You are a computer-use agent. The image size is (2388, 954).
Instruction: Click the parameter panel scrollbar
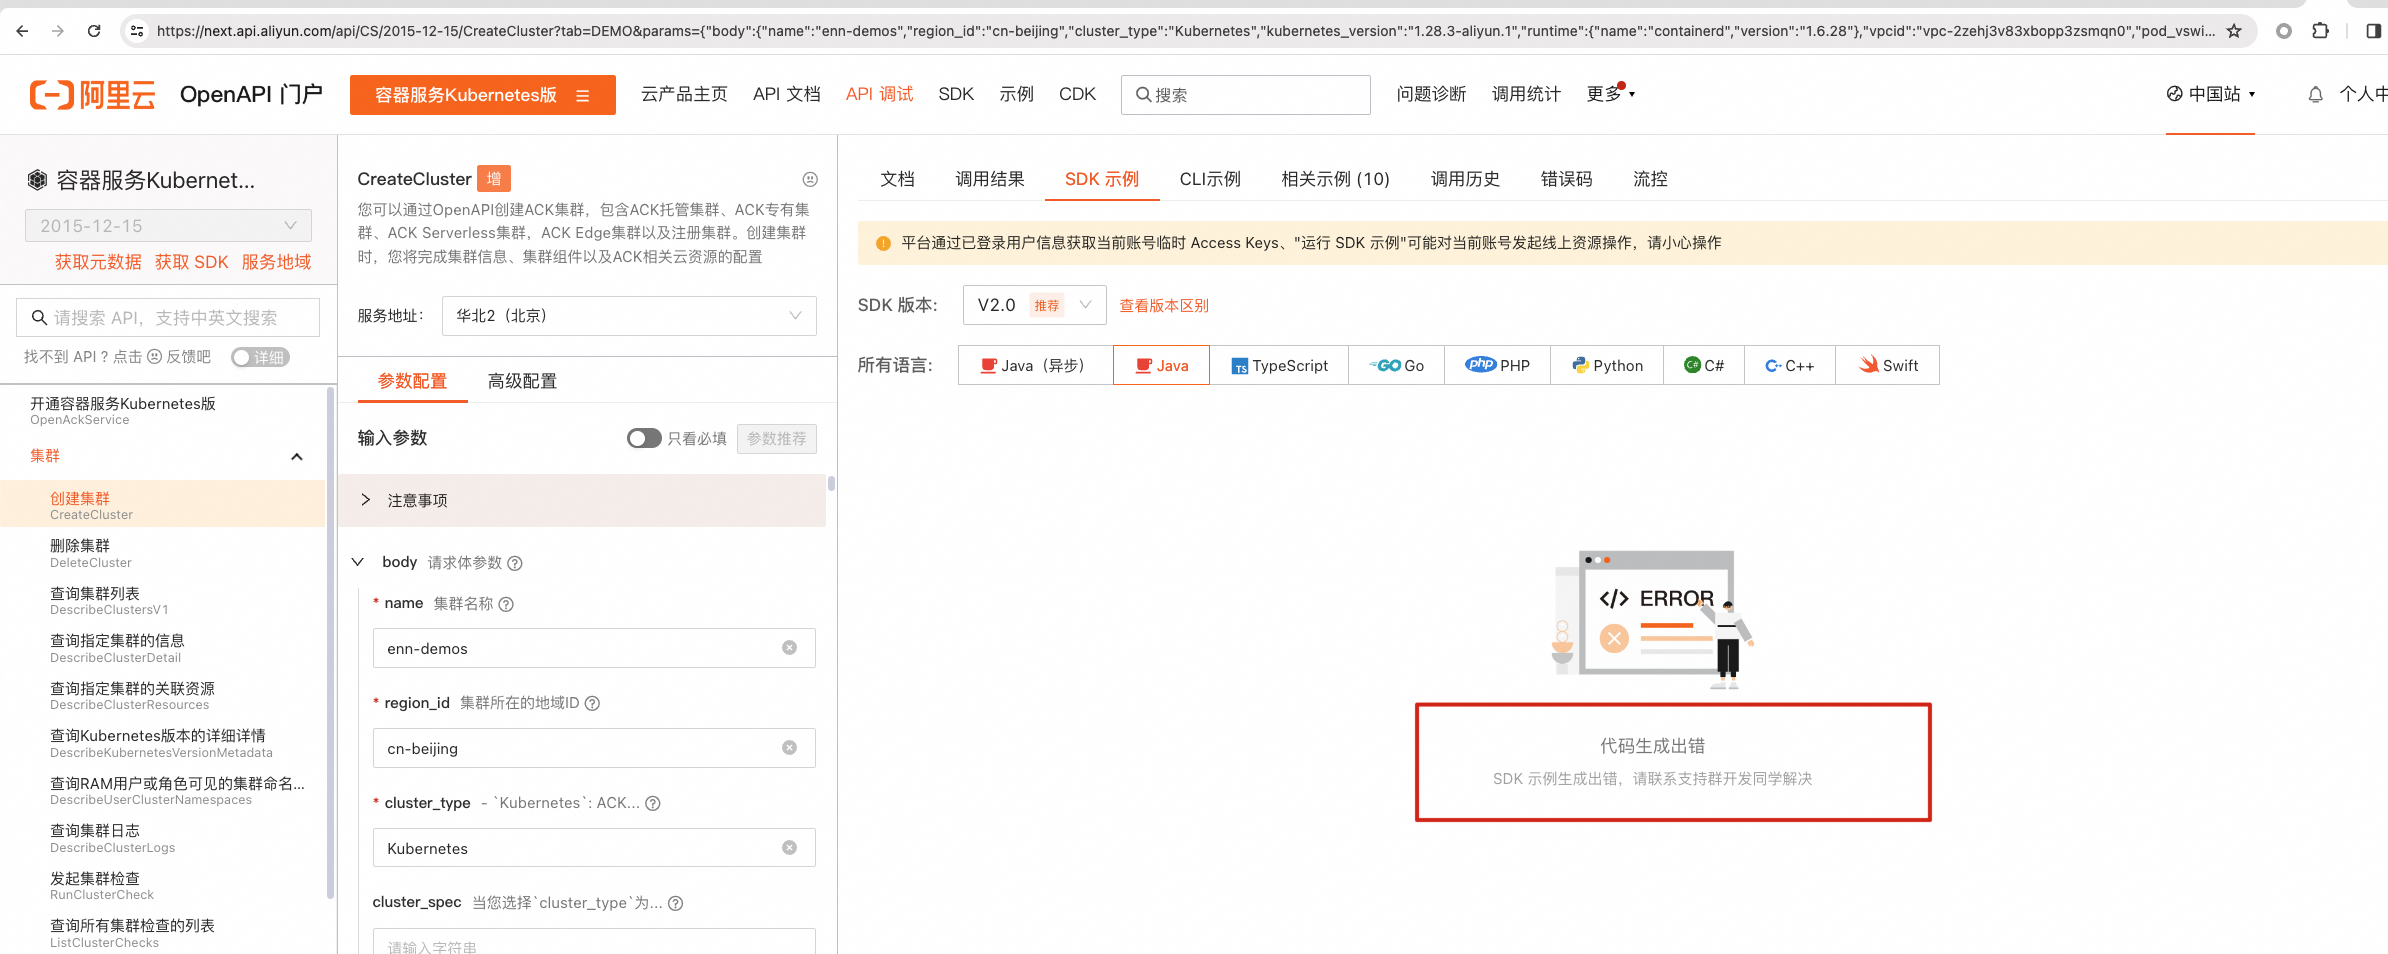click(x=831, y=484)
